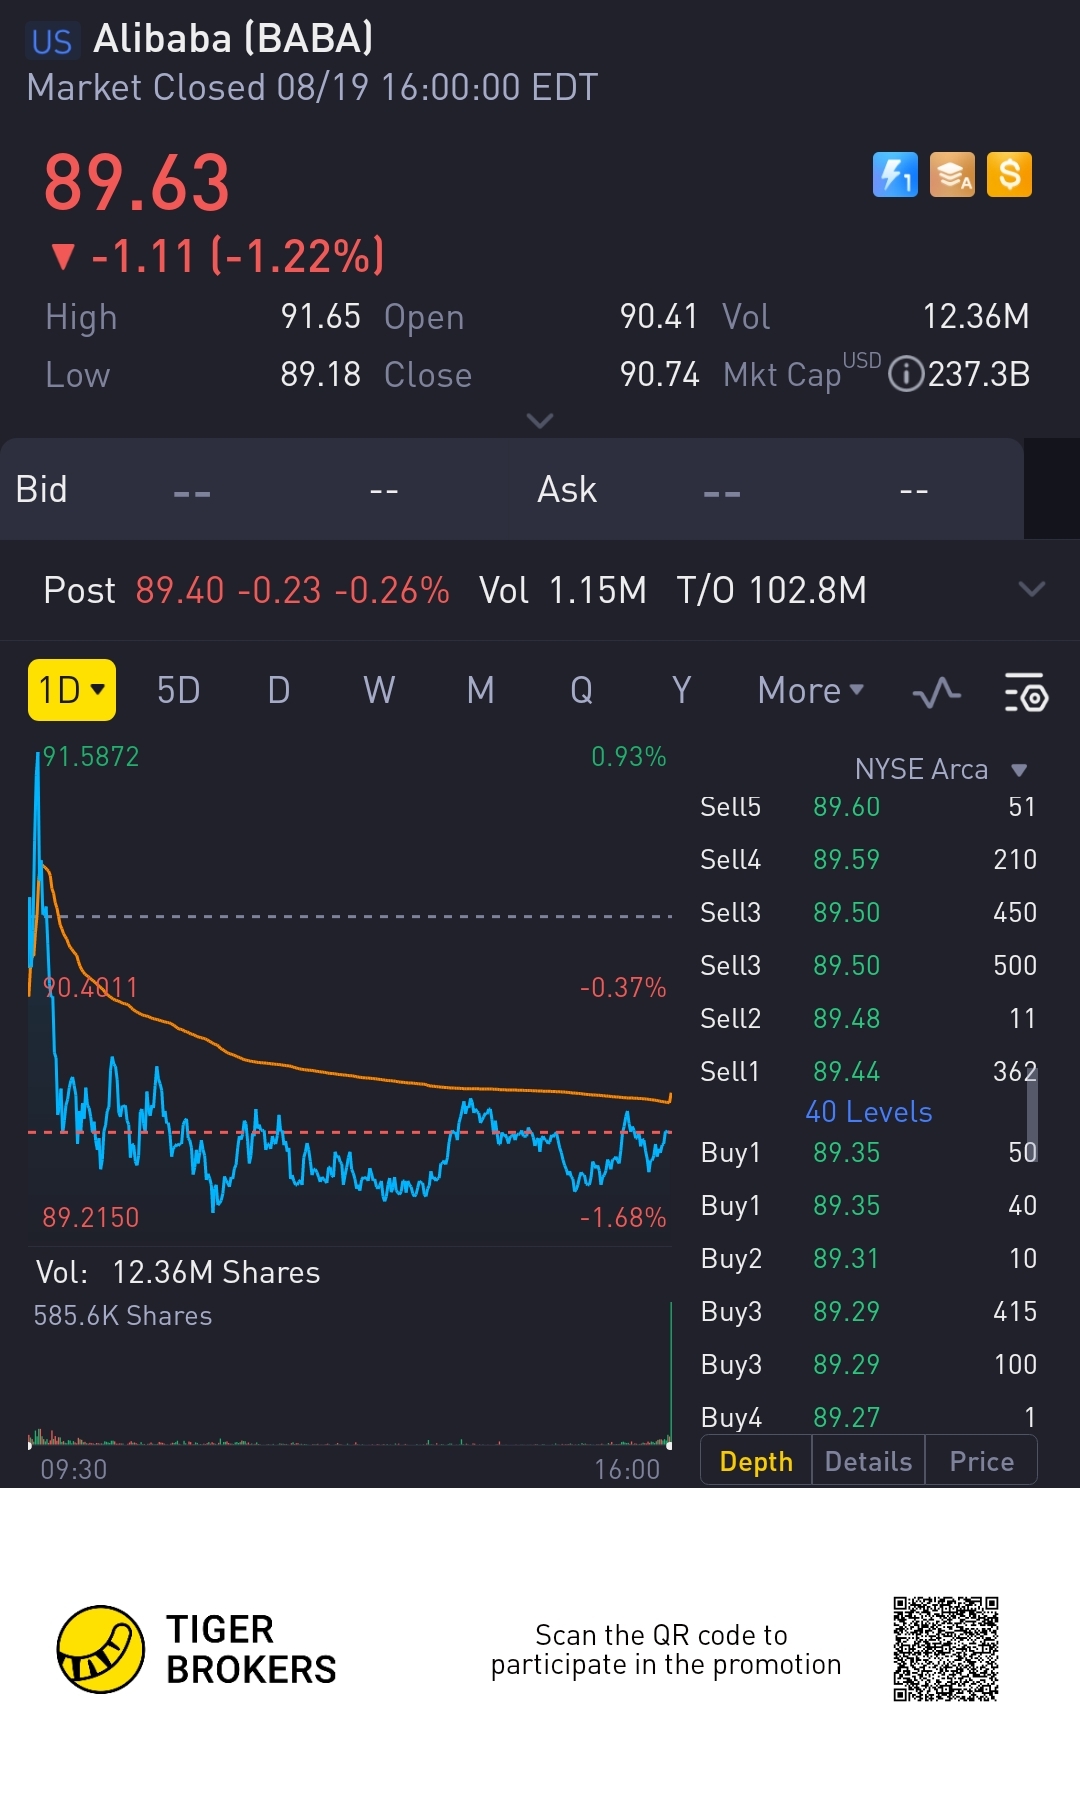The image size is (1080, 1811).
Task: Switch to the Price tab
Action: click(981, 1461)
